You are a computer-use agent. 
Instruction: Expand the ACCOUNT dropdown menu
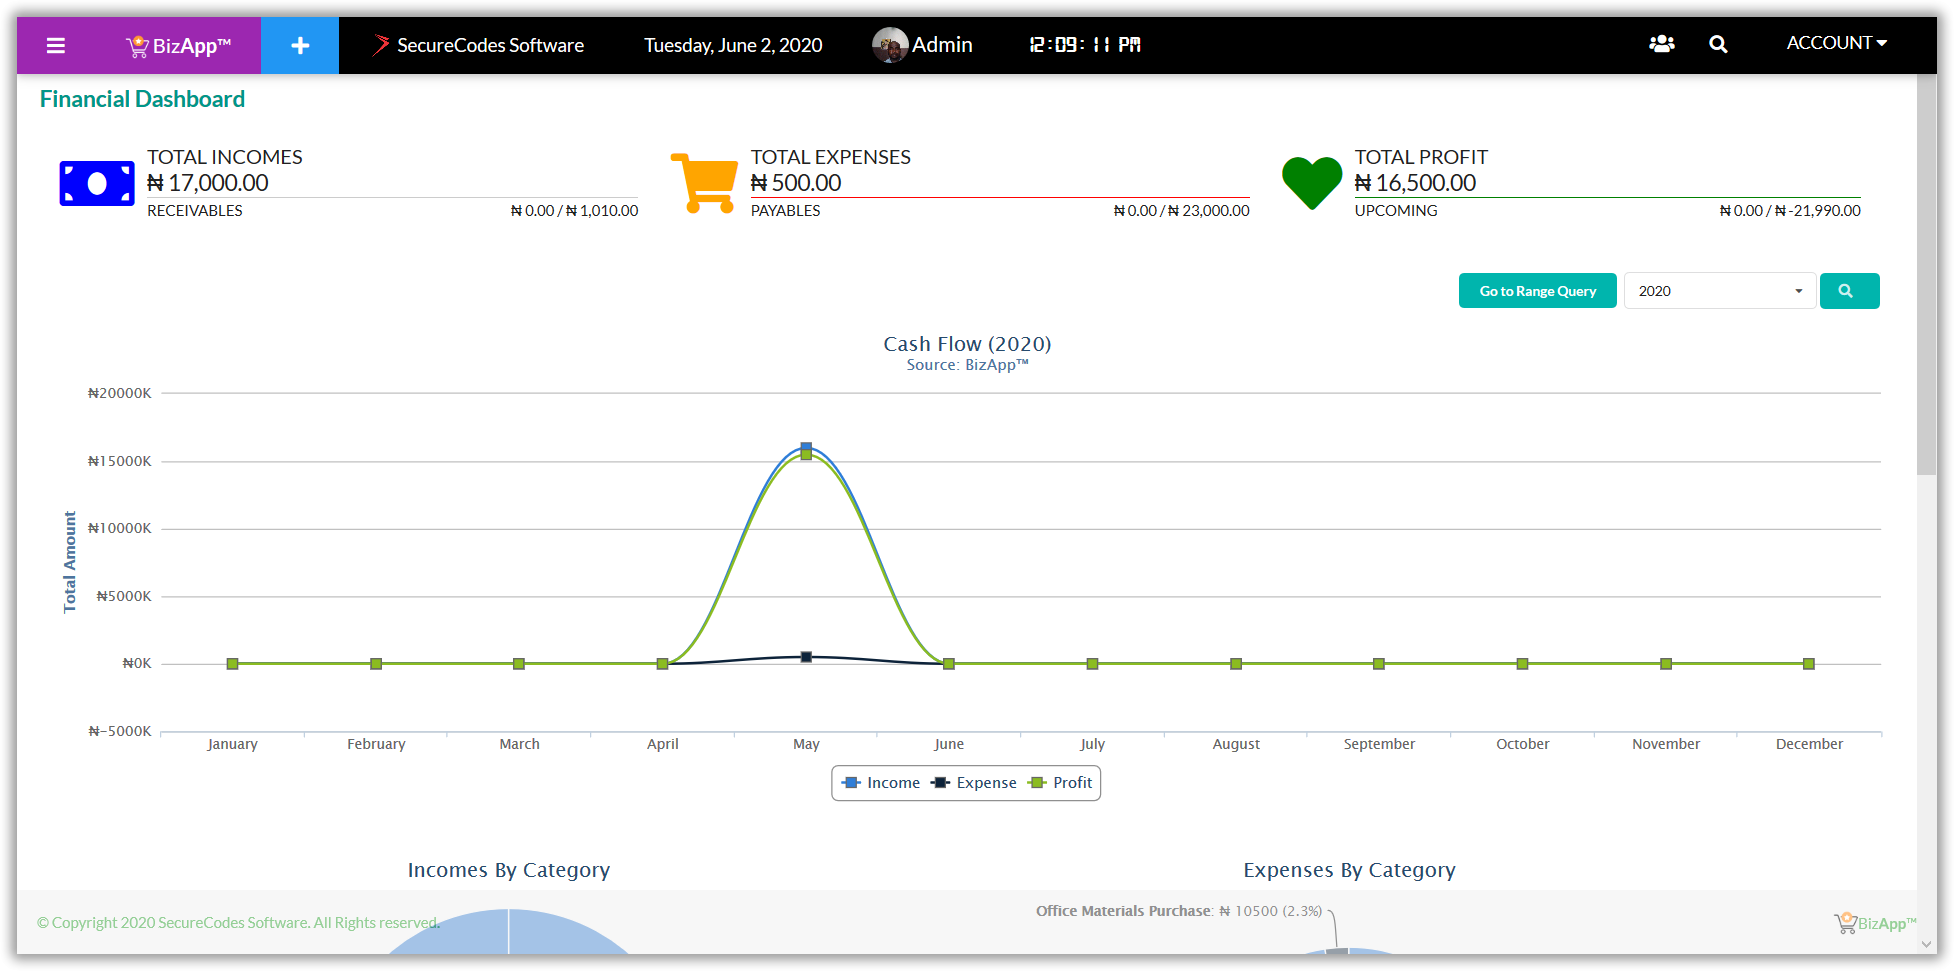tap(1836, 43)
